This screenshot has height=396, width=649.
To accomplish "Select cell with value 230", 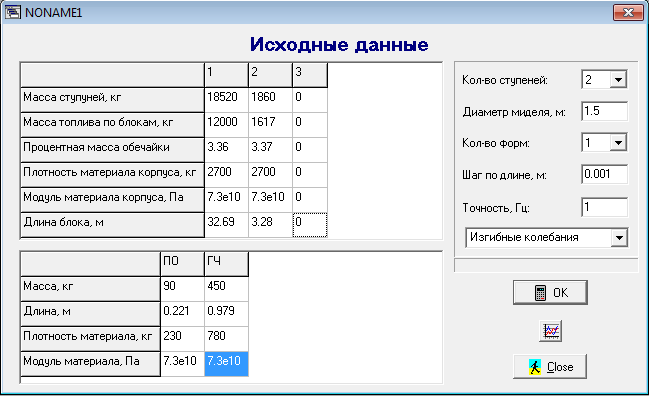I will tap(182, 338).
